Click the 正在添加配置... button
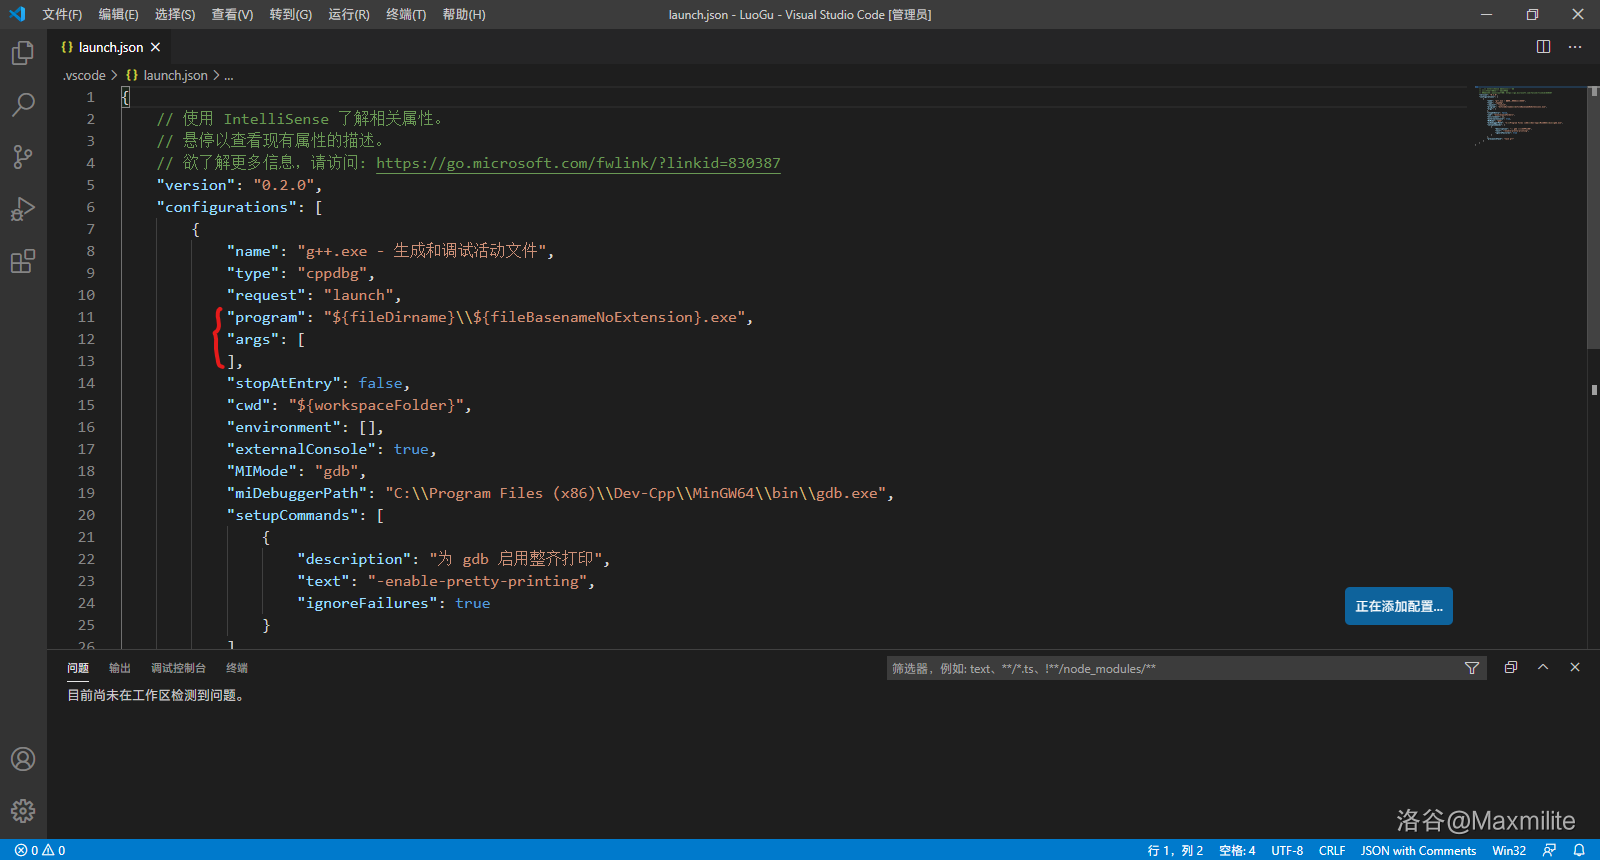1600x860 pixels. coord(1398,606)
